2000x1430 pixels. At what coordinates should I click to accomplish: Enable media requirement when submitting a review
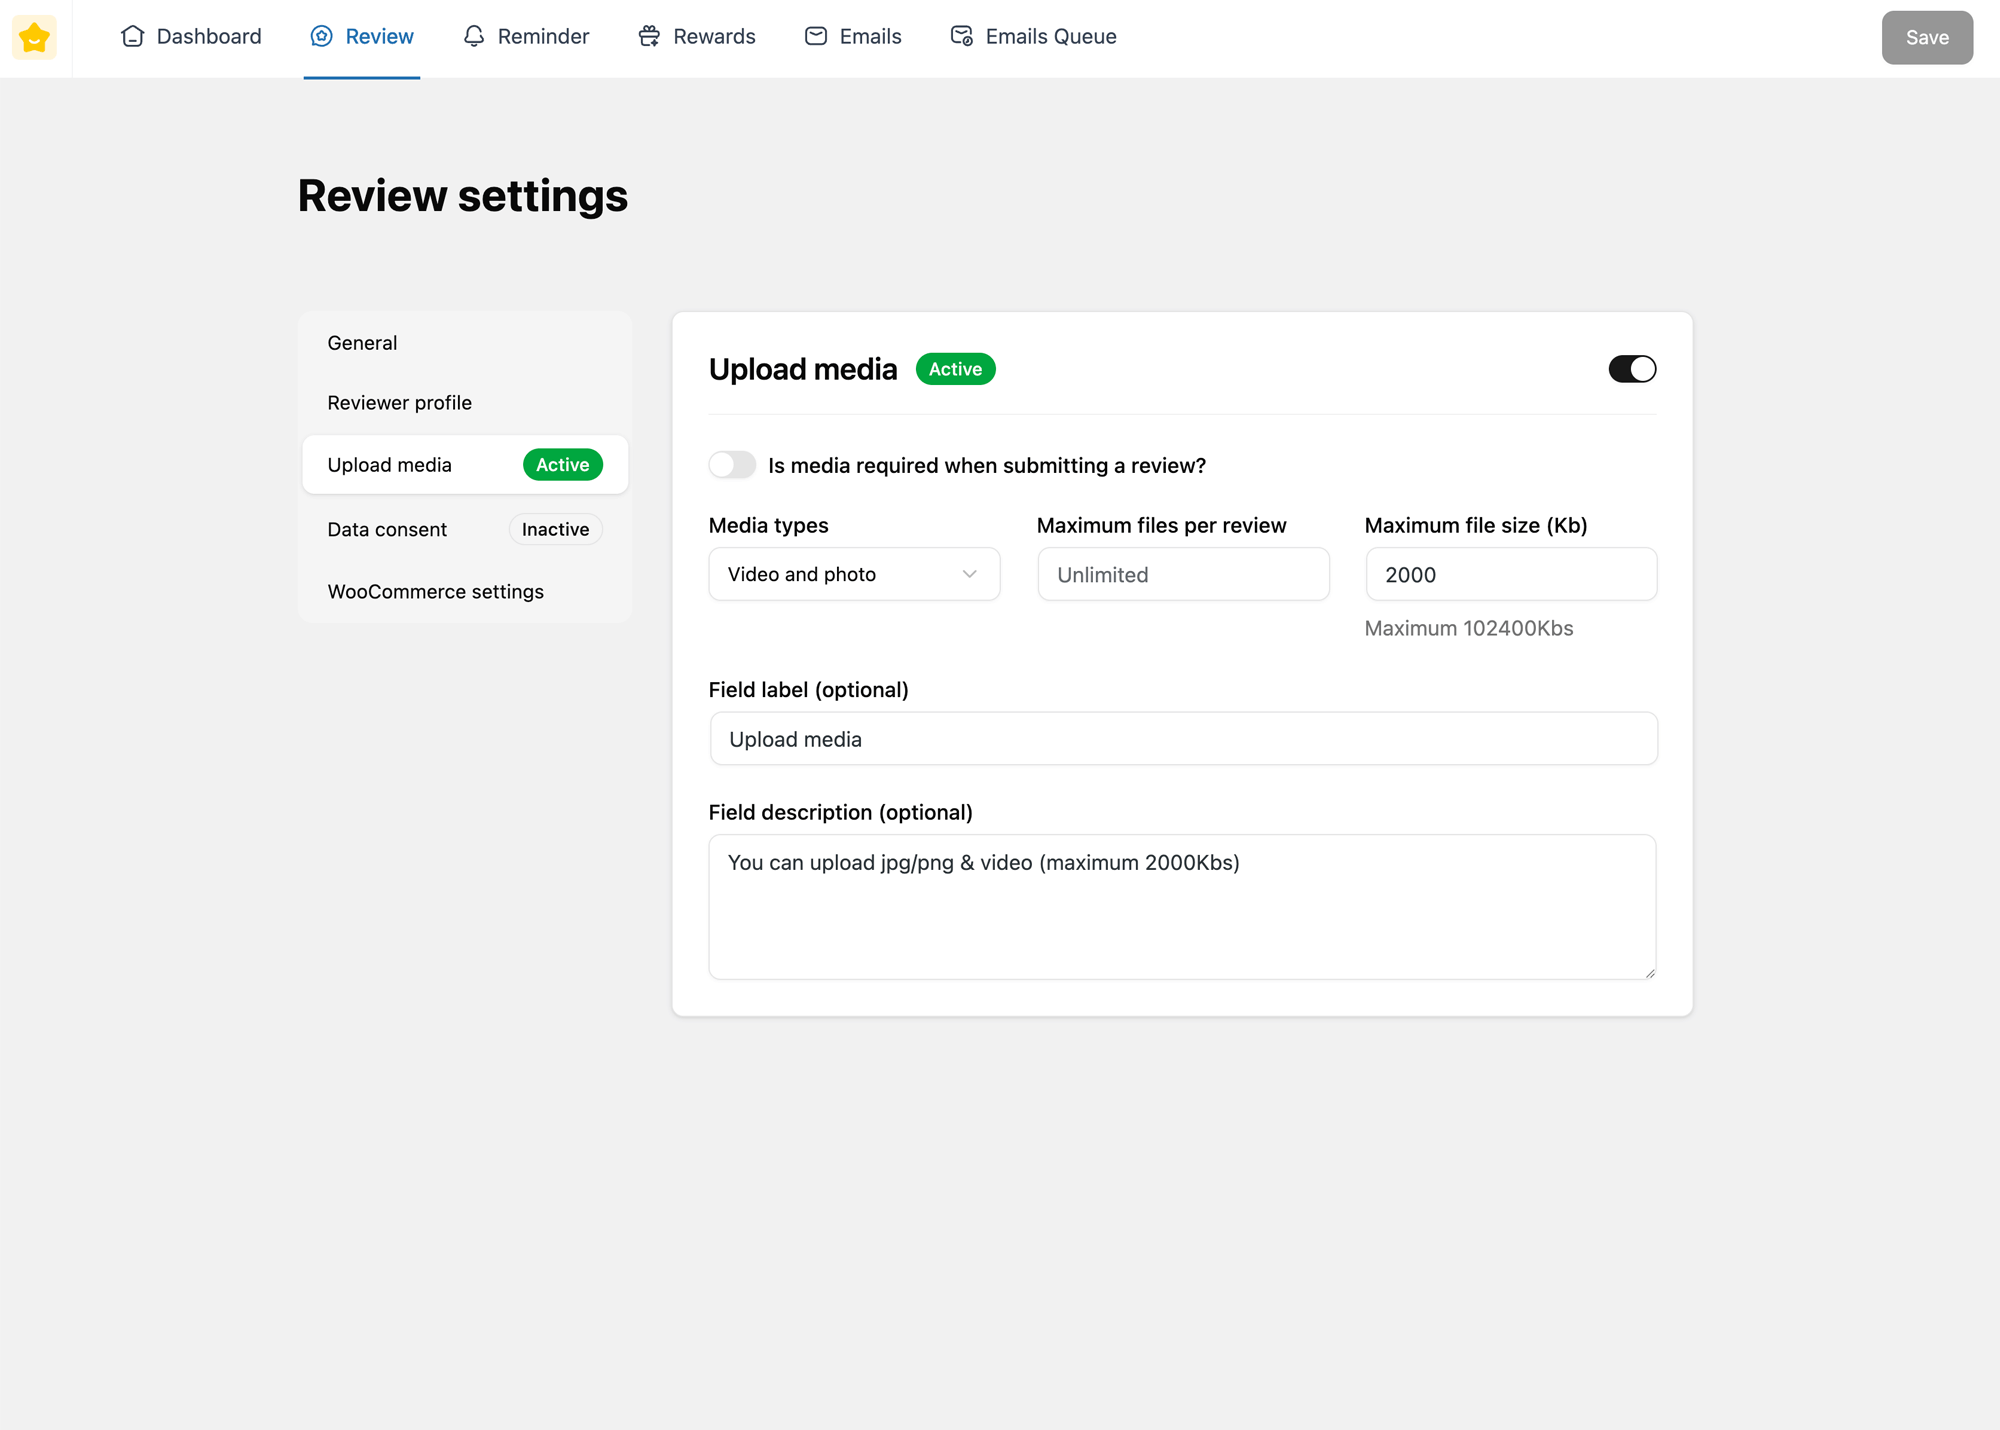pyautogui.click(x=732, y=465)
